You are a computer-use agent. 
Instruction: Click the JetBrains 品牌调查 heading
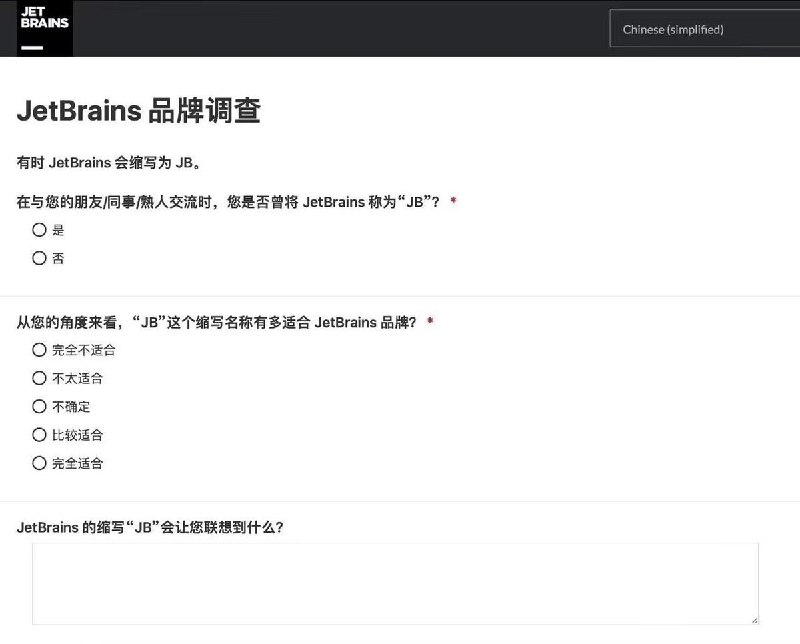tap(139, 110)
